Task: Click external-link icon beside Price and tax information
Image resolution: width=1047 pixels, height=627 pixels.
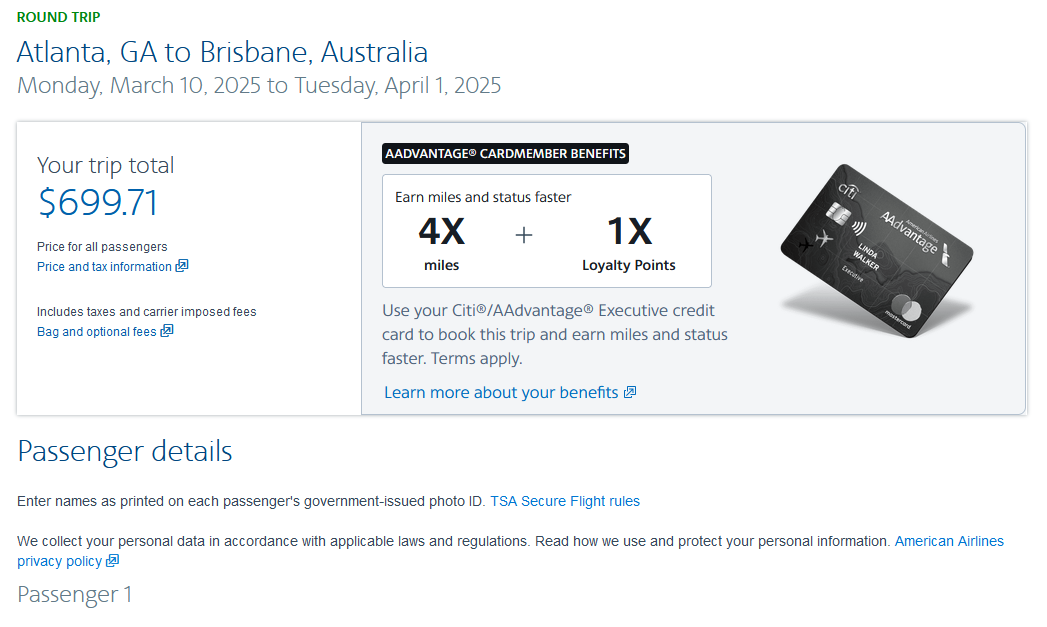Action: point(182,266)
